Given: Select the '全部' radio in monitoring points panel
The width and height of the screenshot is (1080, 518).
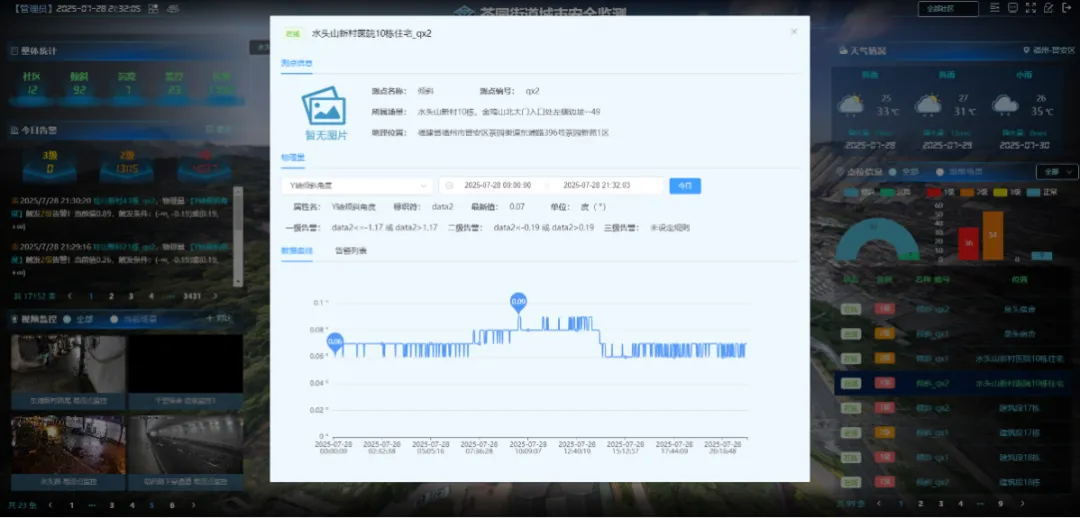Looking at the screenshot, I should point(890,172).
